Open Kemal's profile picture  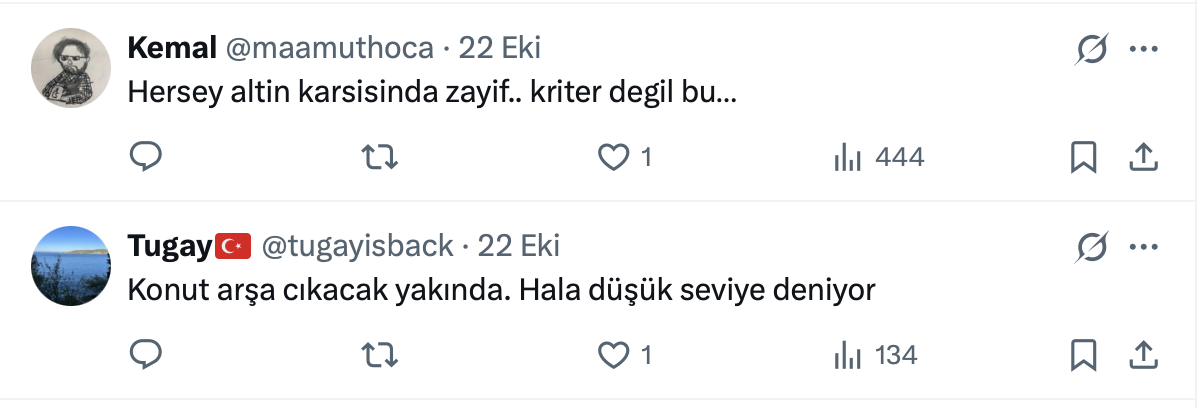pos(69,68)
